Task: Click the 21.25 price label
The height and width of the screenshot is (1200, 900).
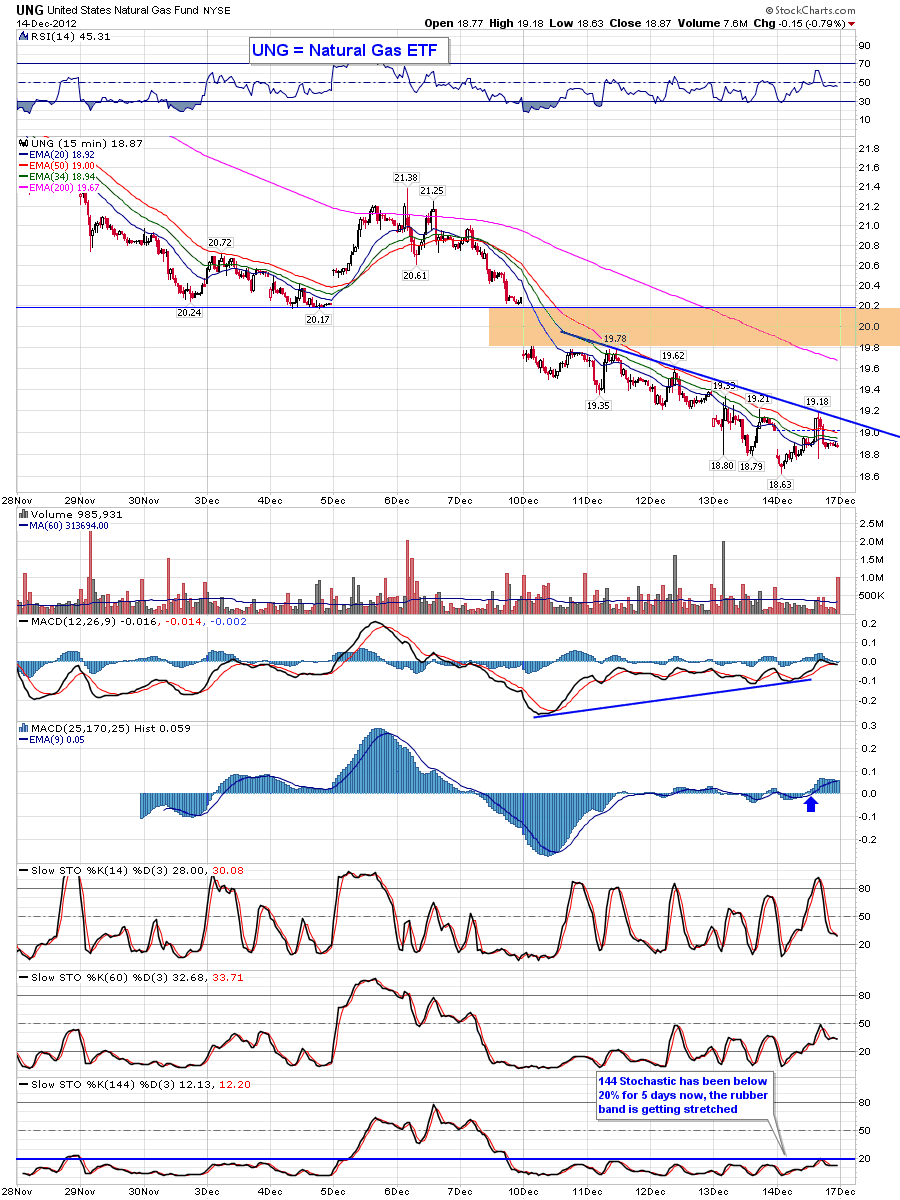Action: click(432, 190)
